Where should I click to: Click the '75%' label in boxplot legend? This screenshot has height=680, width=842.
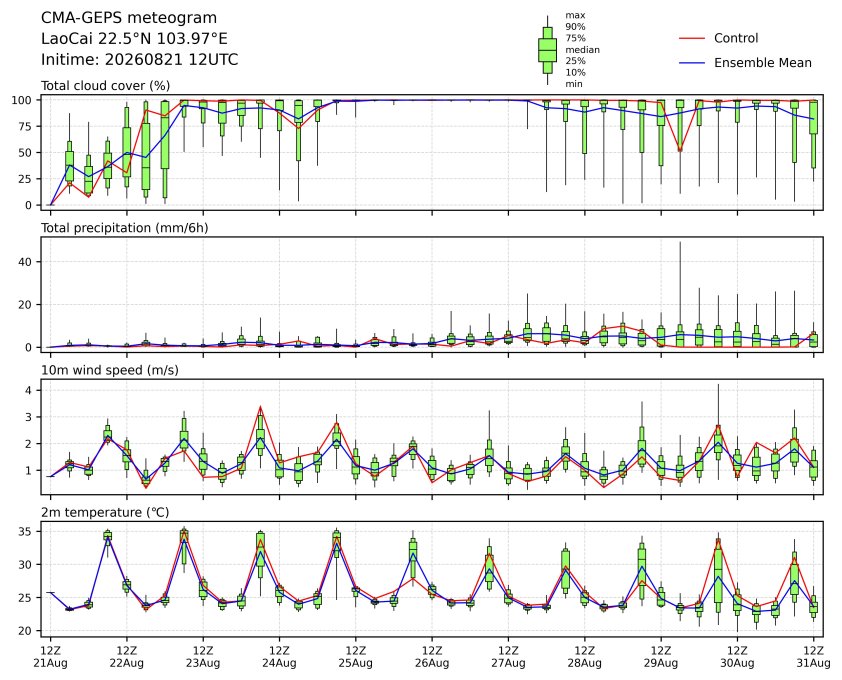click(575, 38)
